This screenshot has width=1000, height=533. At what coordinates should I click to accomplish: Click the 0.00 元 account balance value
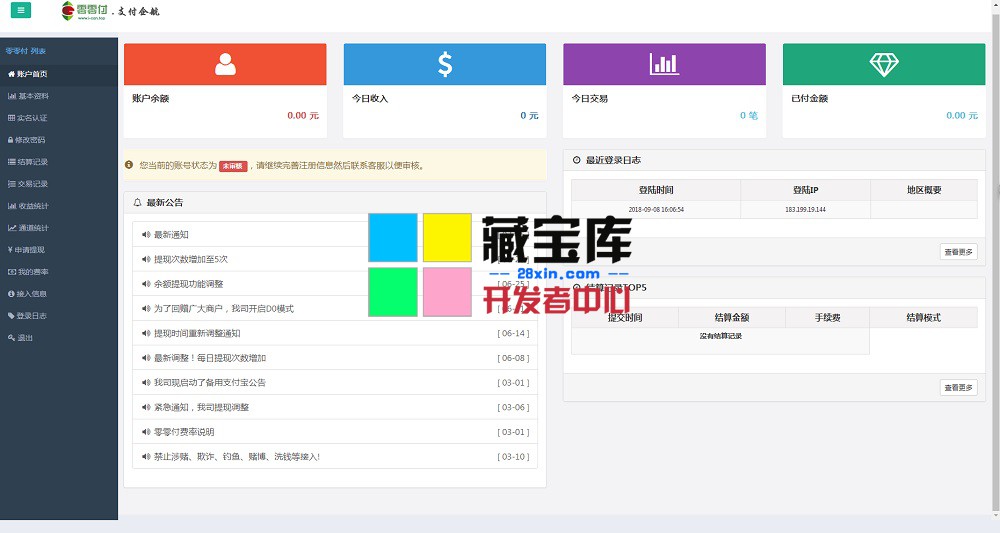click(x=303, y=115)
